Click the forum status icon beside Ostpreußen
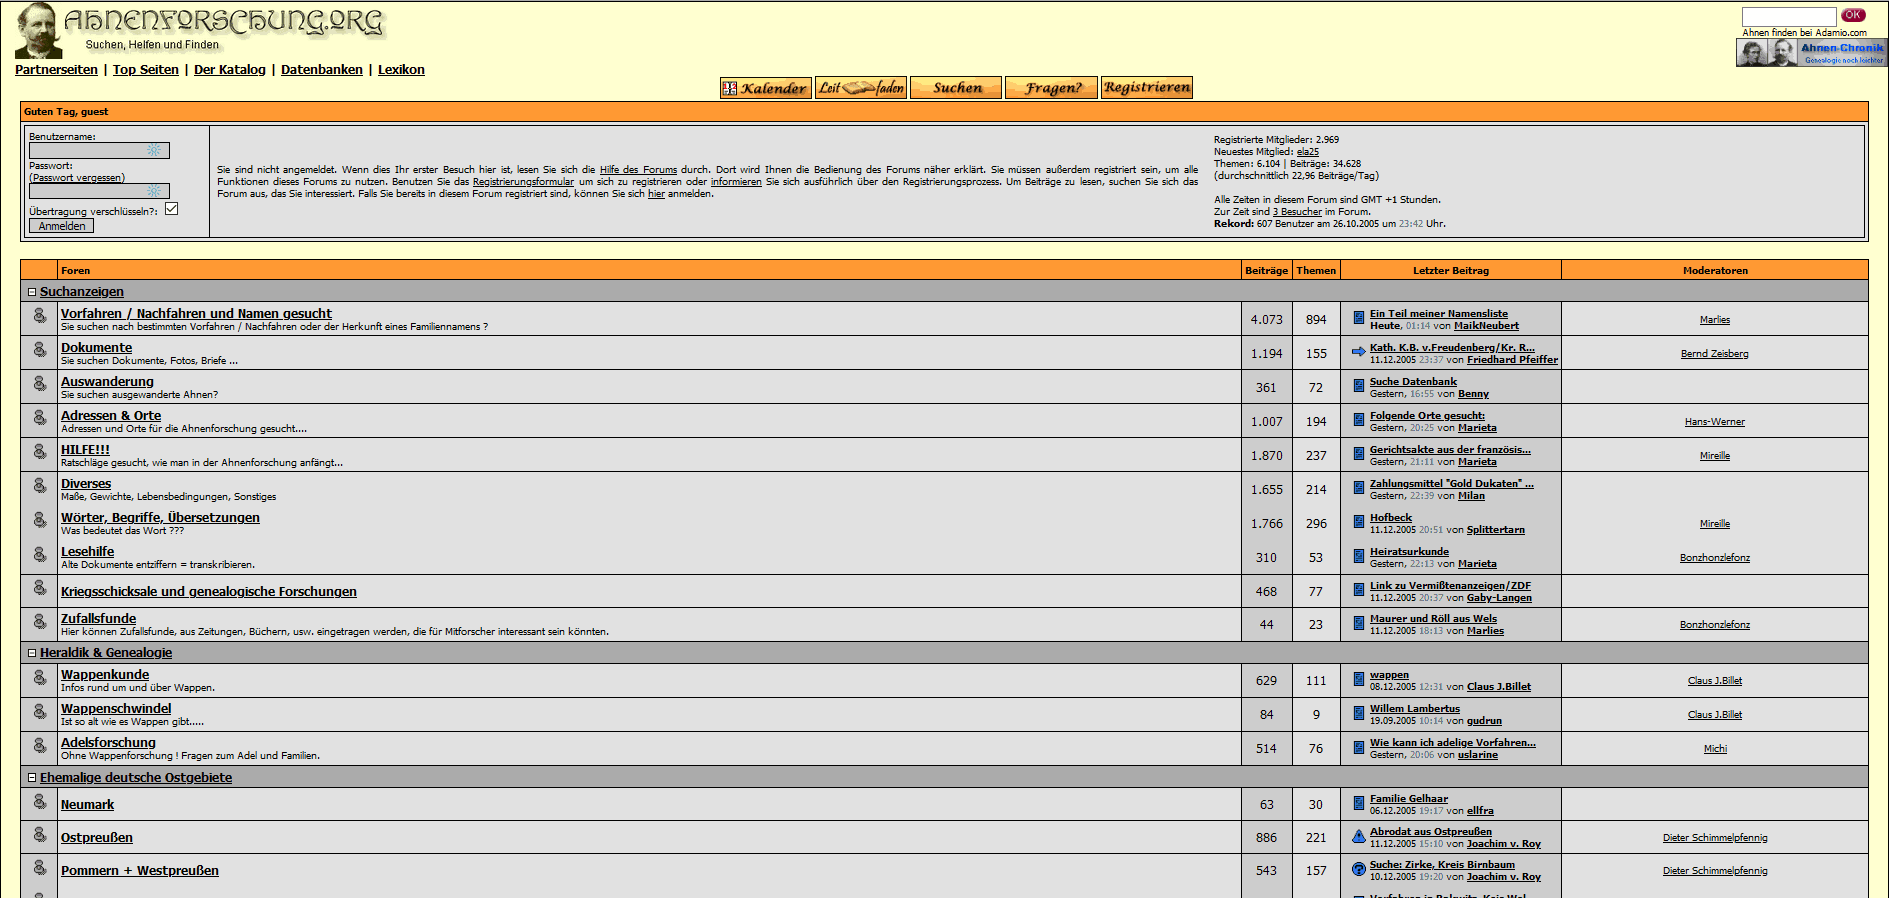Viewport: 1889px width, 898px height. pos(40,835)
